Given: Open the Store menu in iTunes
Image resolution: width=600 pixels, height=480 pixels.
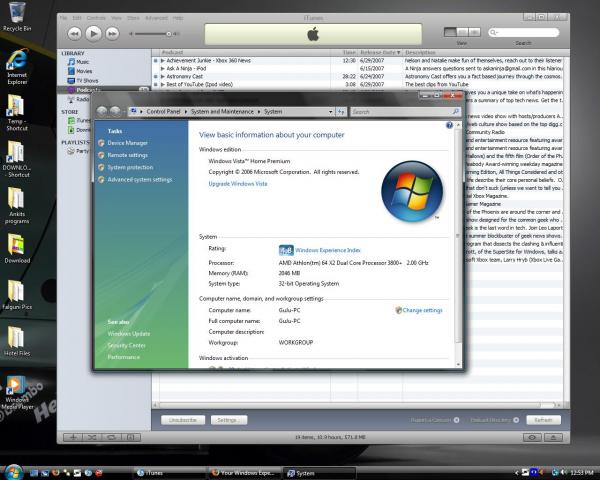Looking at the screenshot, I should 133,18.
